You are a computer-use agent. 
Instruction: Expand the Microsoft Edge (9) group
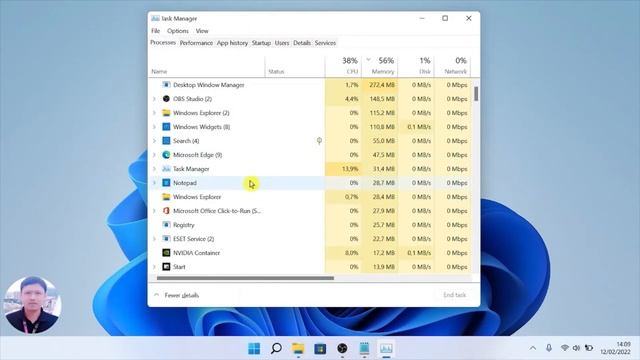[154, 155]
